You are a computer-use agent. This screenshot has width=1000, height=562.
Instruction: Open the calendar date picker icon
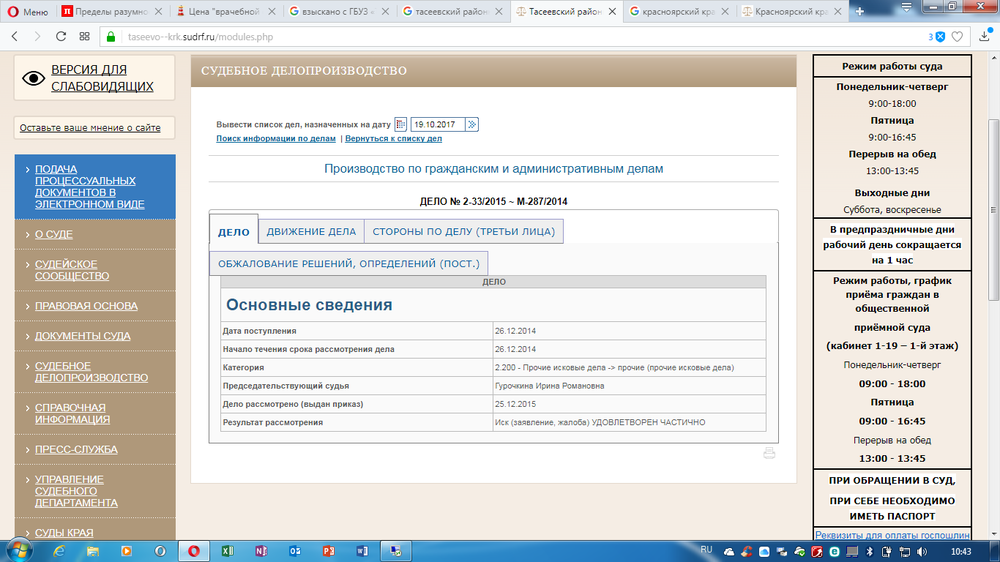401,124
